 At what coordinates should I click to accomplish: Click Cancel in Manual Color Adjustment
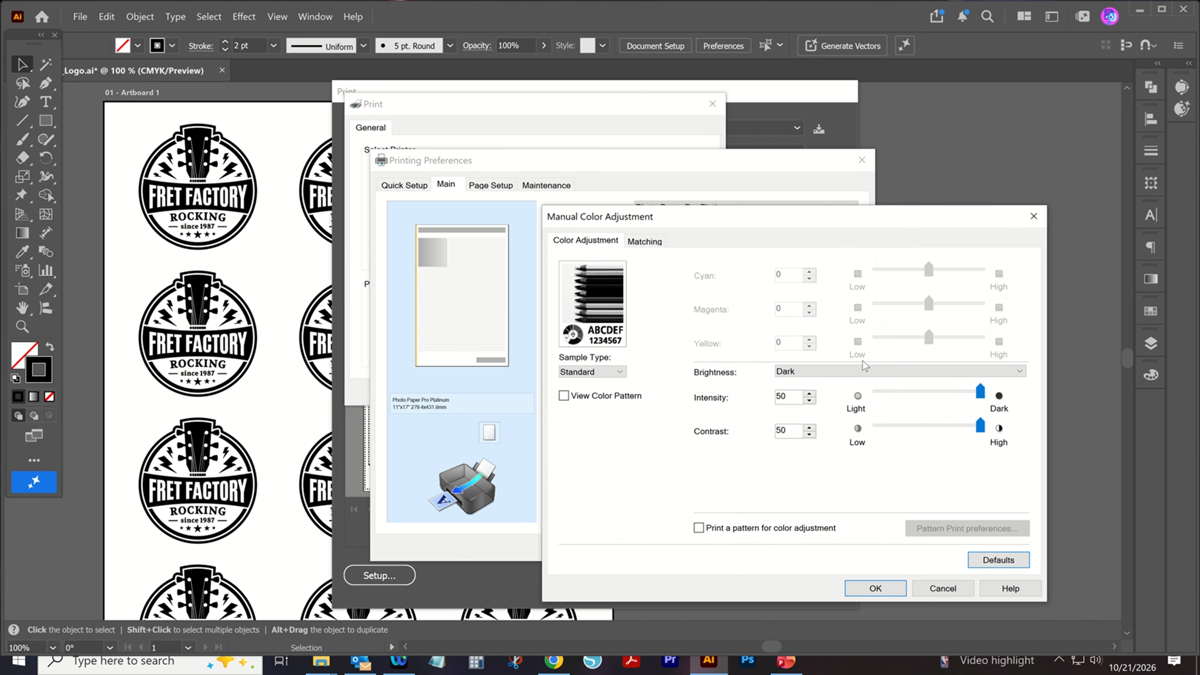point(943,588)
